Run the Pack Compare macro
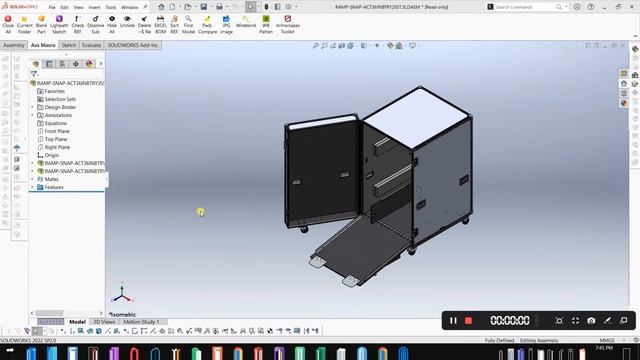 click(207, 24)
